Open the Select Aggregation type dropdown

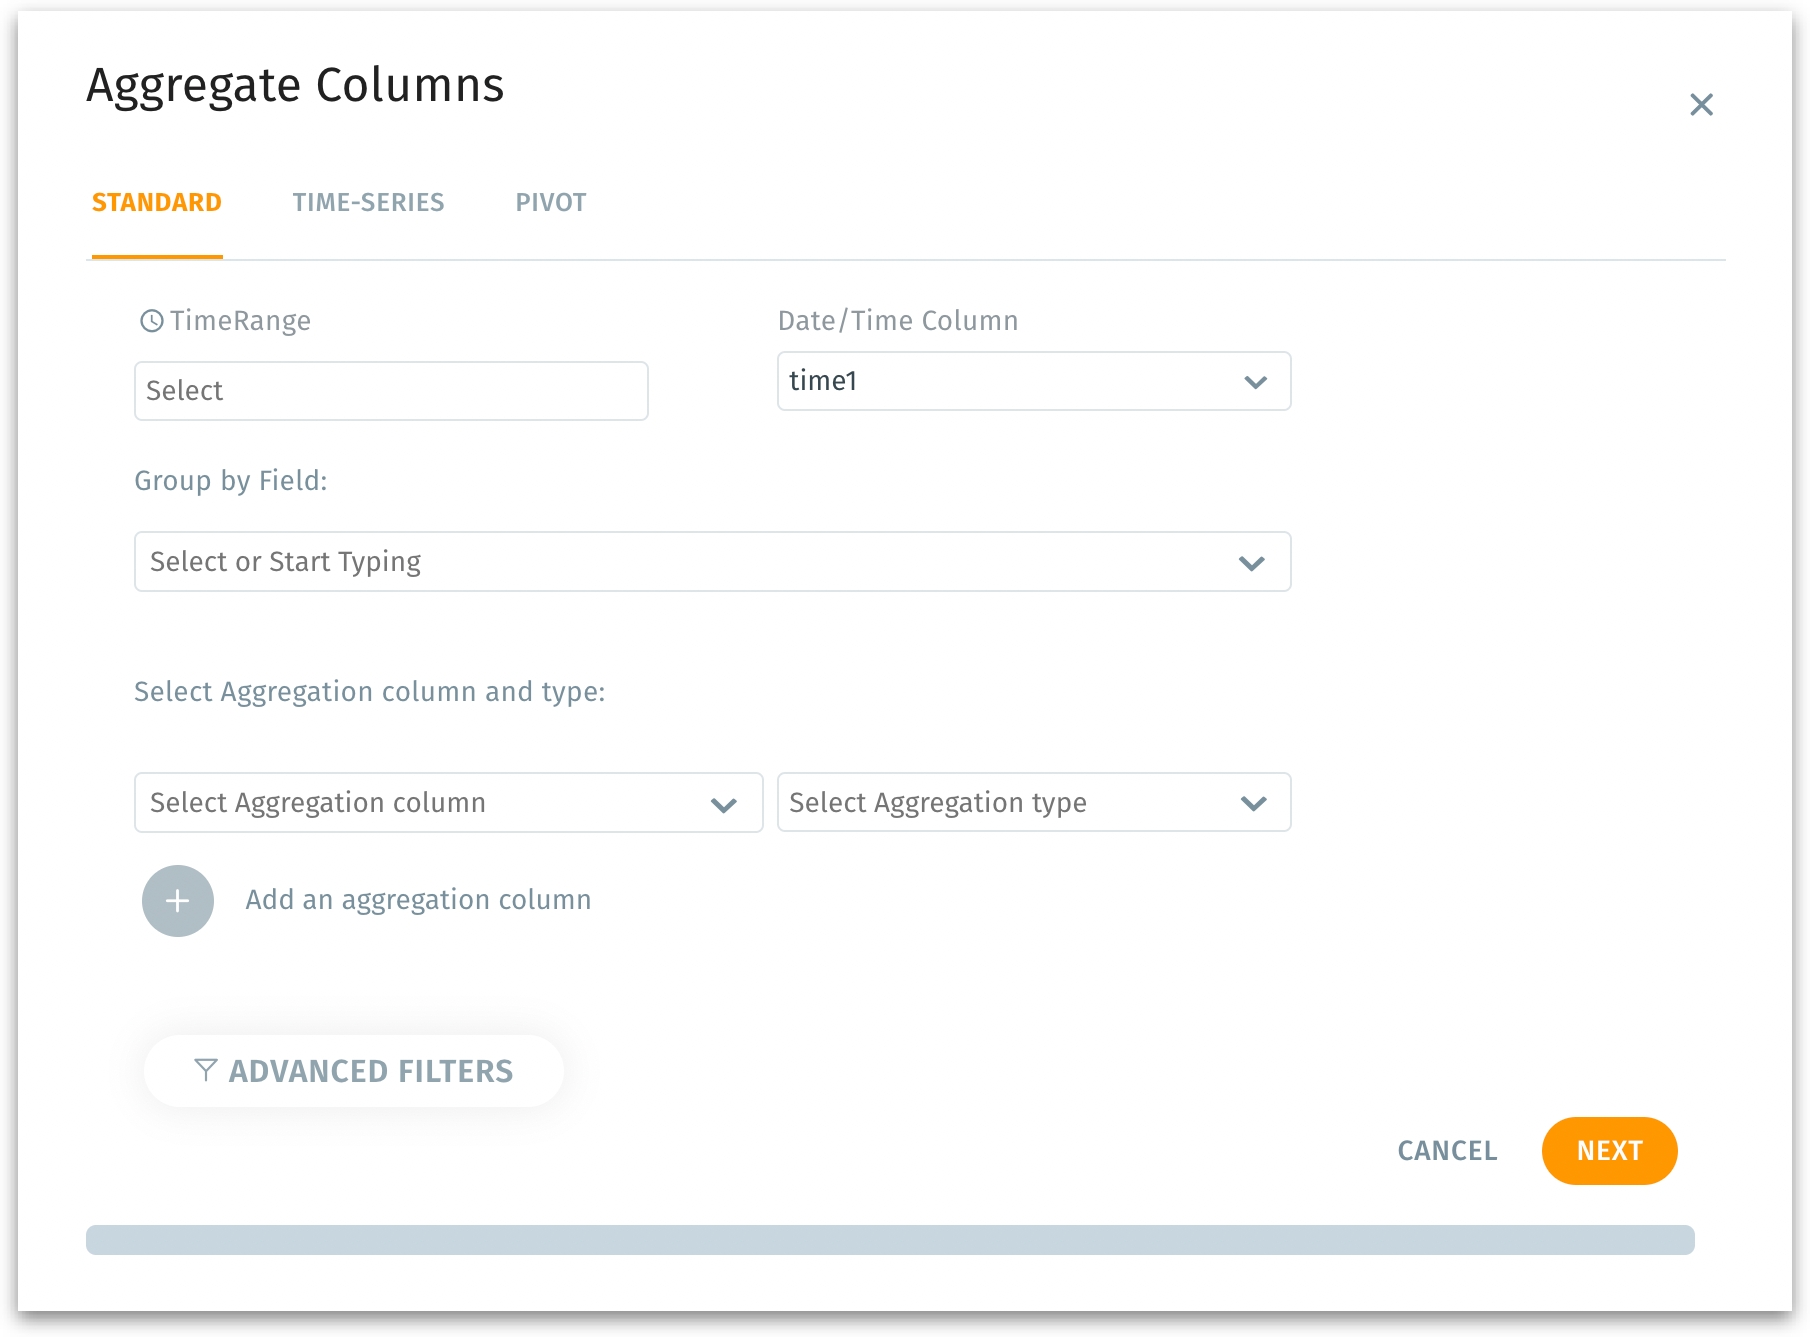click(x=1000, y=803)
